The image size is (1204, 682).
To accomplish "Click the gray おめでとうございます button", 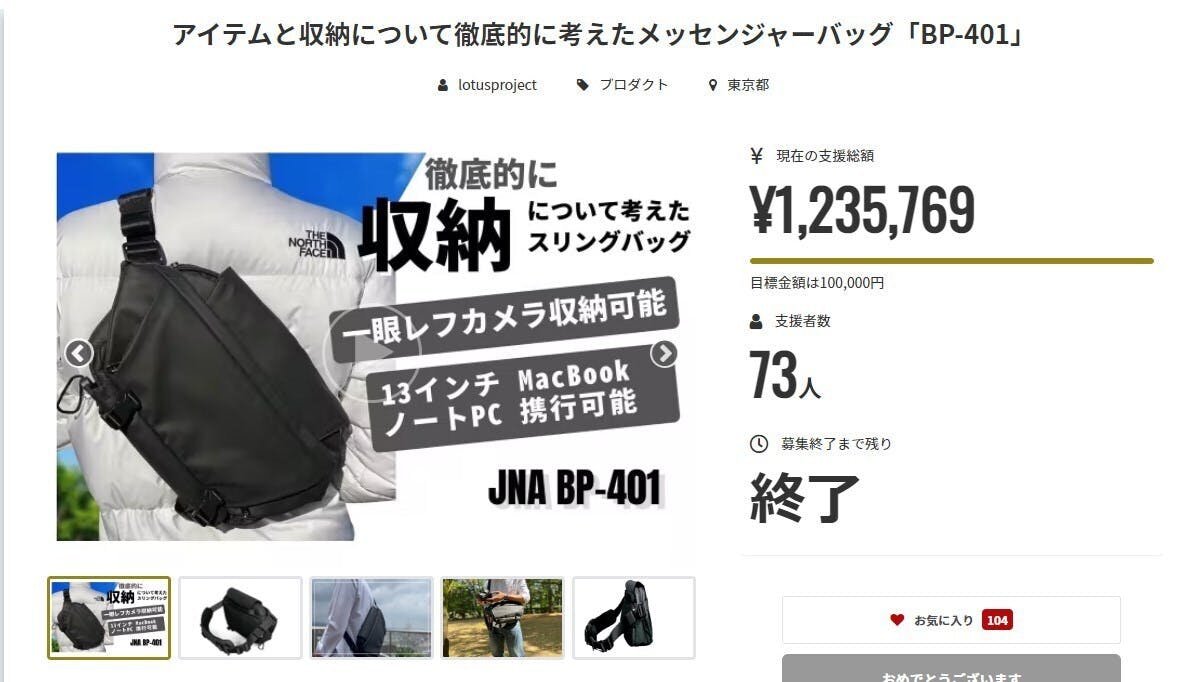I will pos(951,669).
